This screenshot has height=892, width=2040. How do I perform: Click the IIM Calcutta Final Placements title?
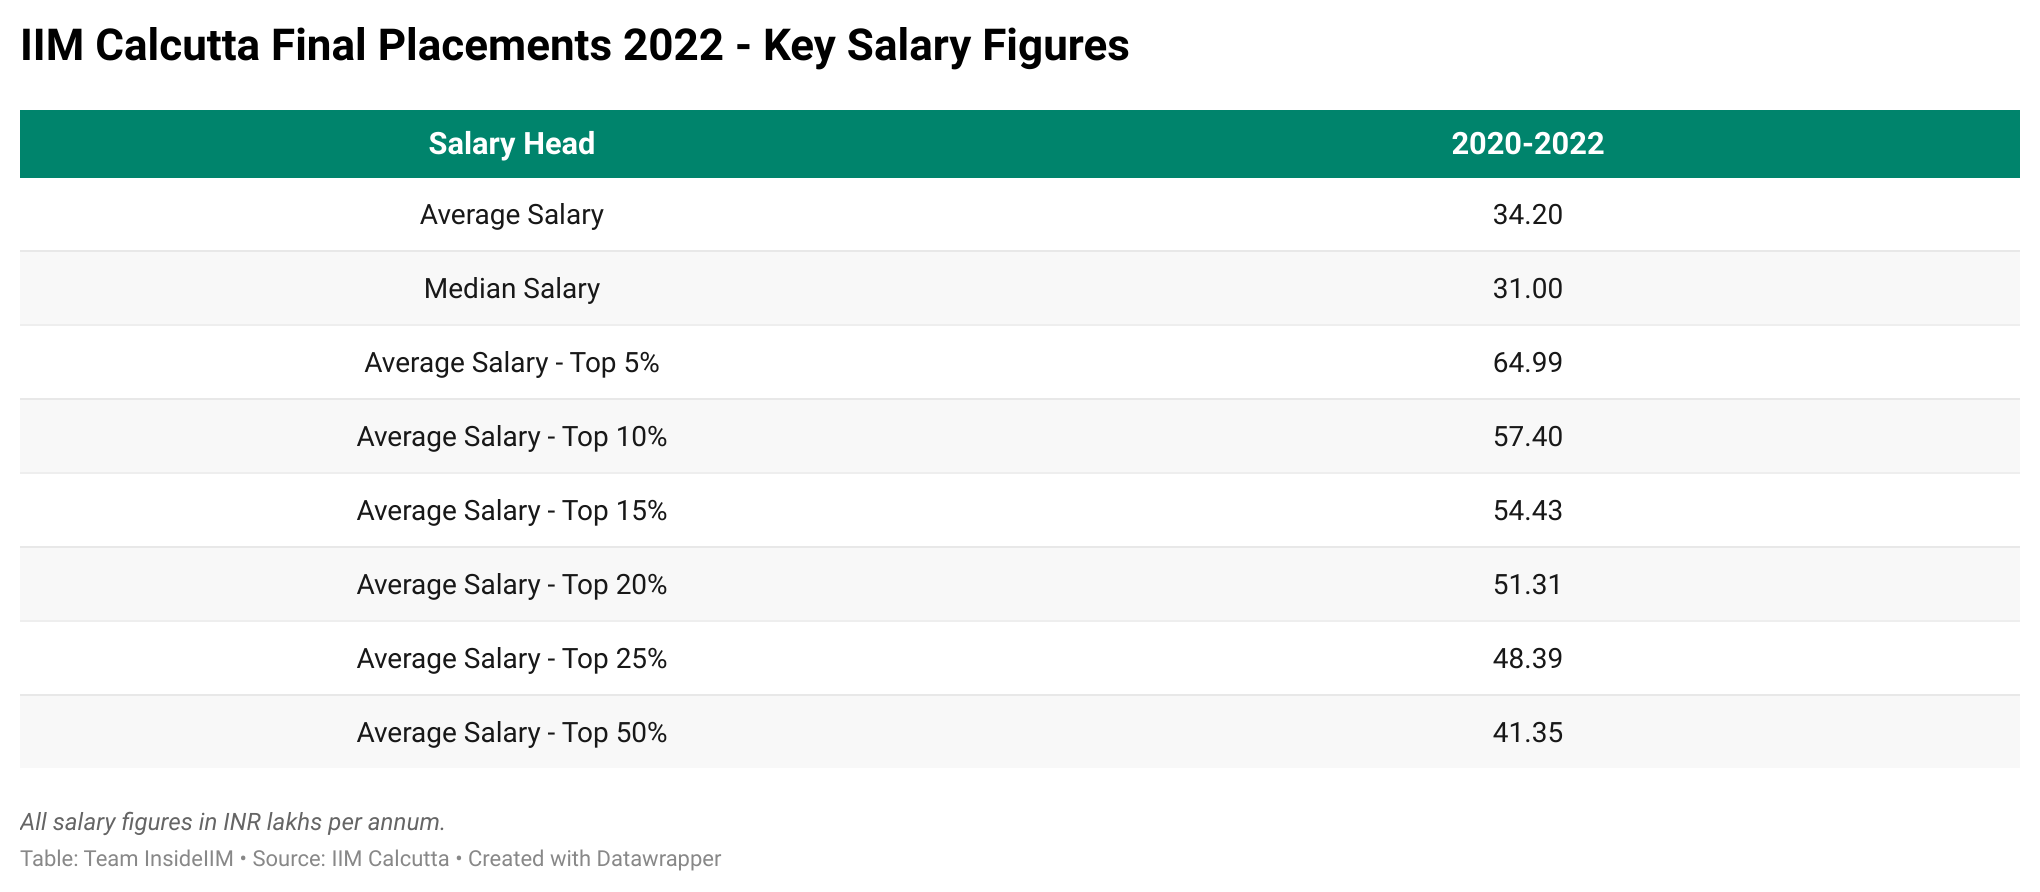(x=574, y=46)
